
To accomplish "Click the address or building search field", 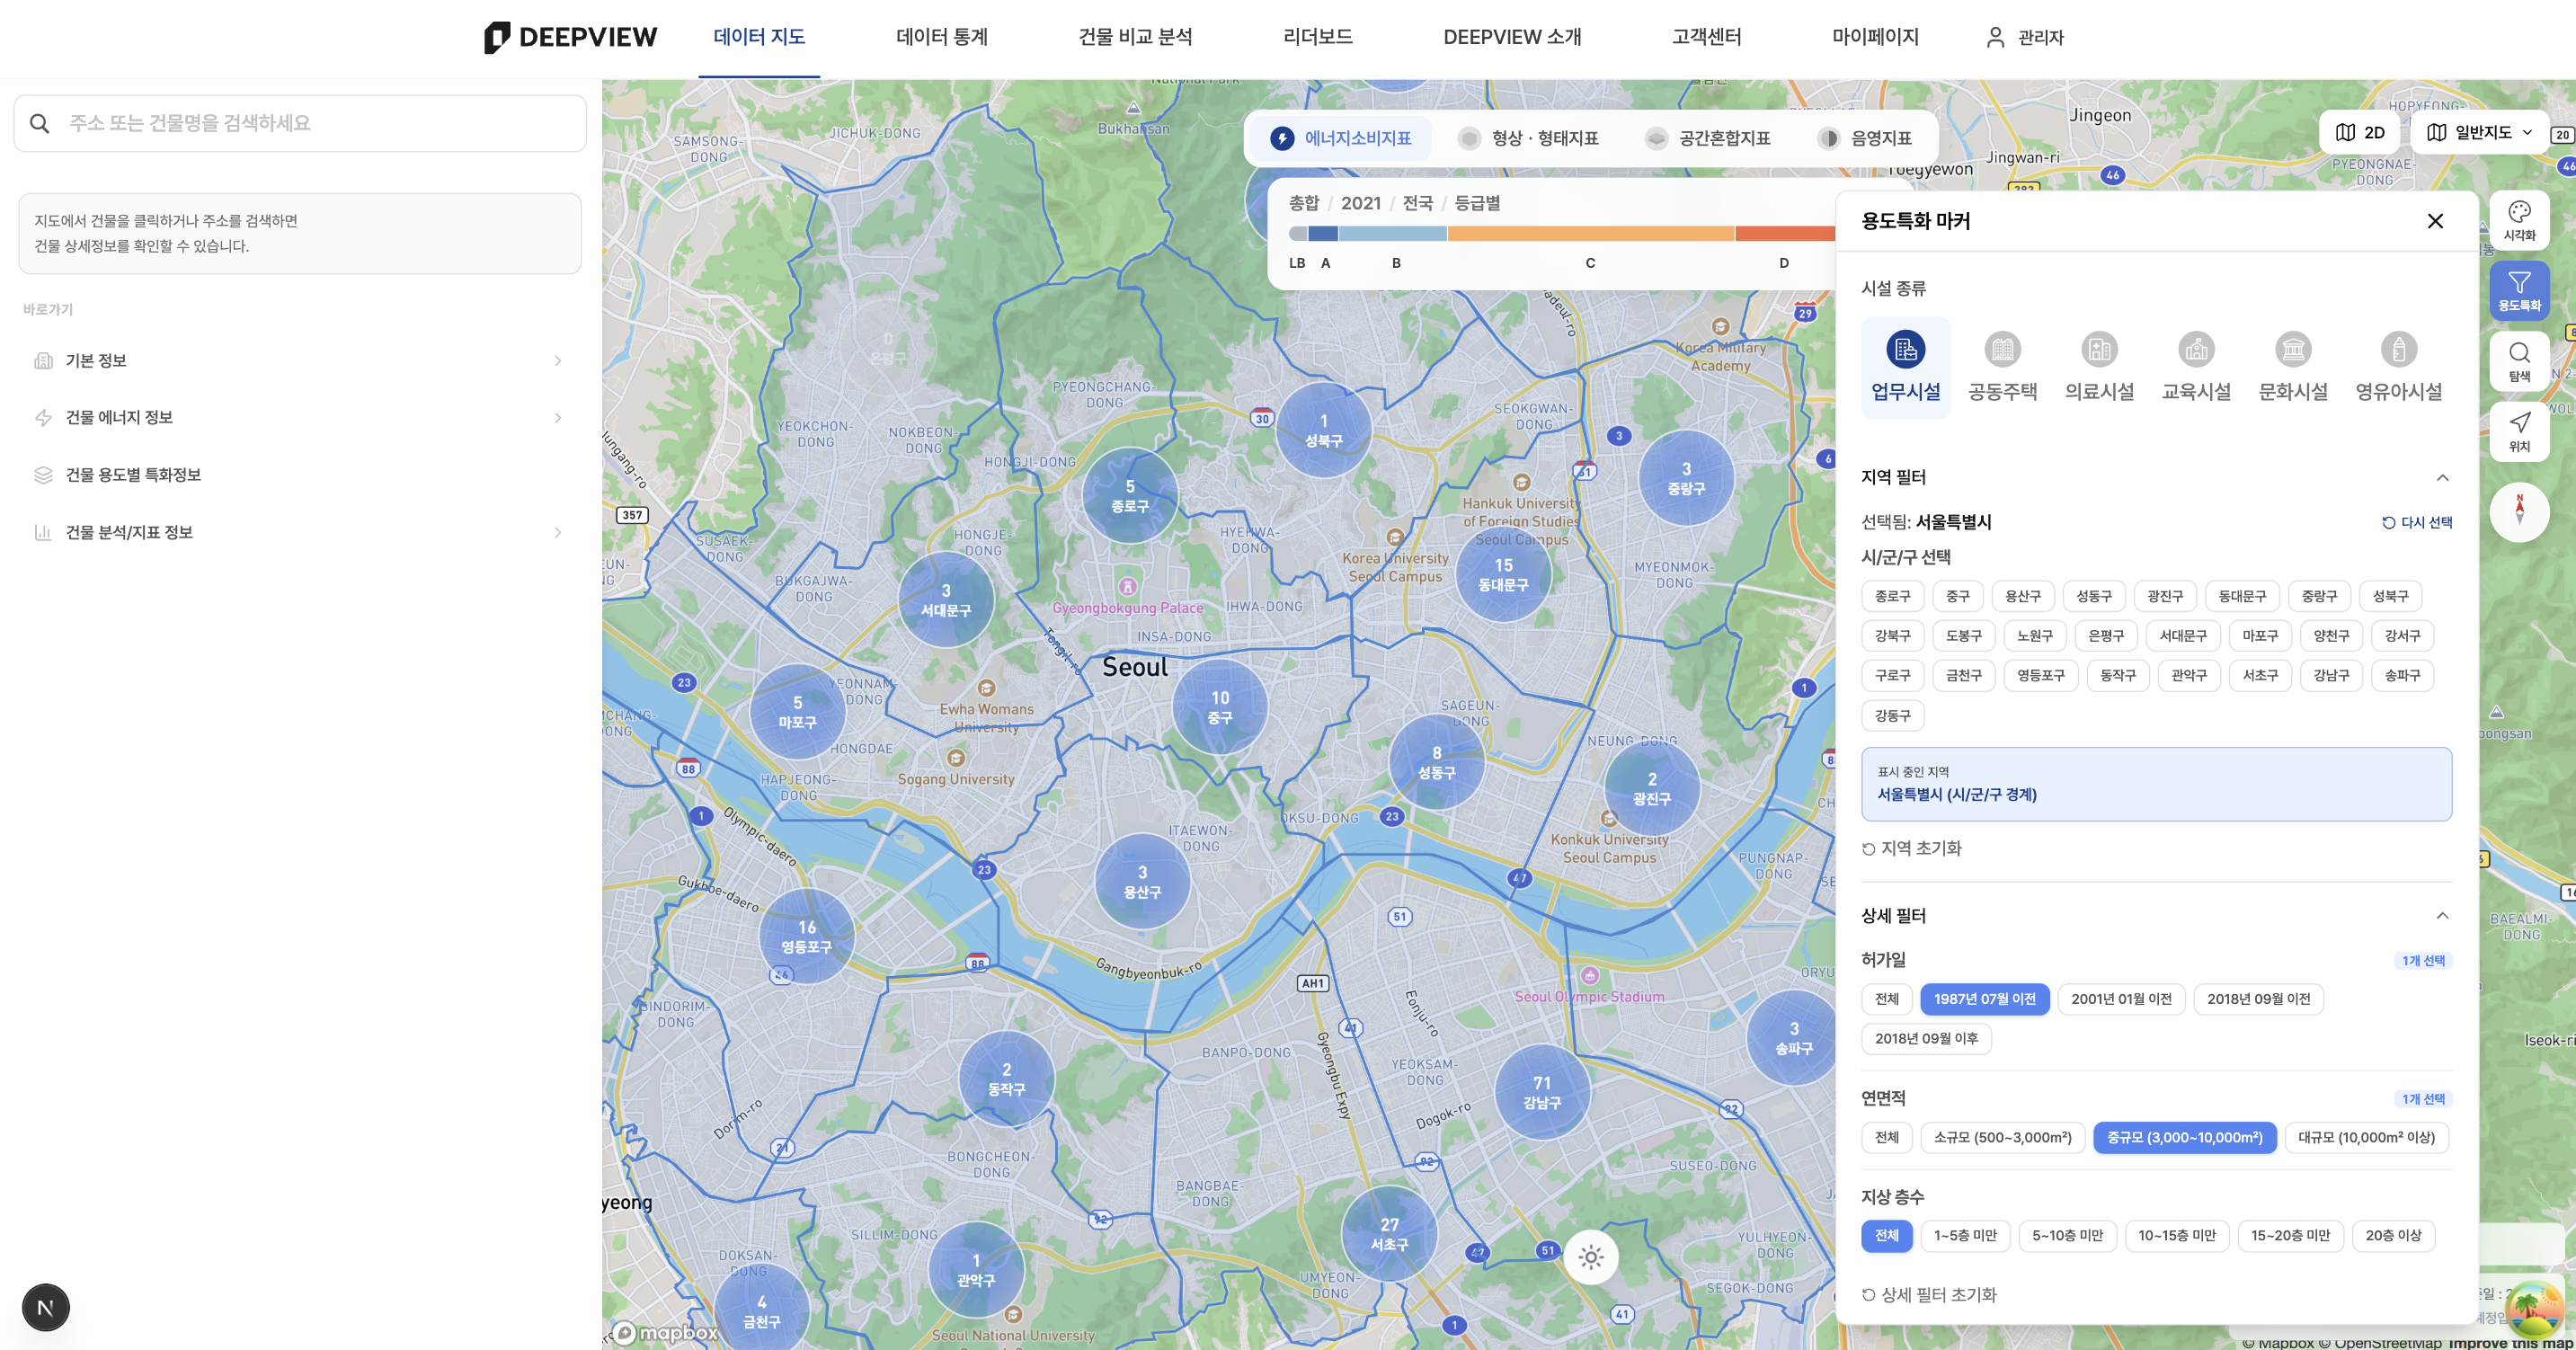I will [300, 123].
